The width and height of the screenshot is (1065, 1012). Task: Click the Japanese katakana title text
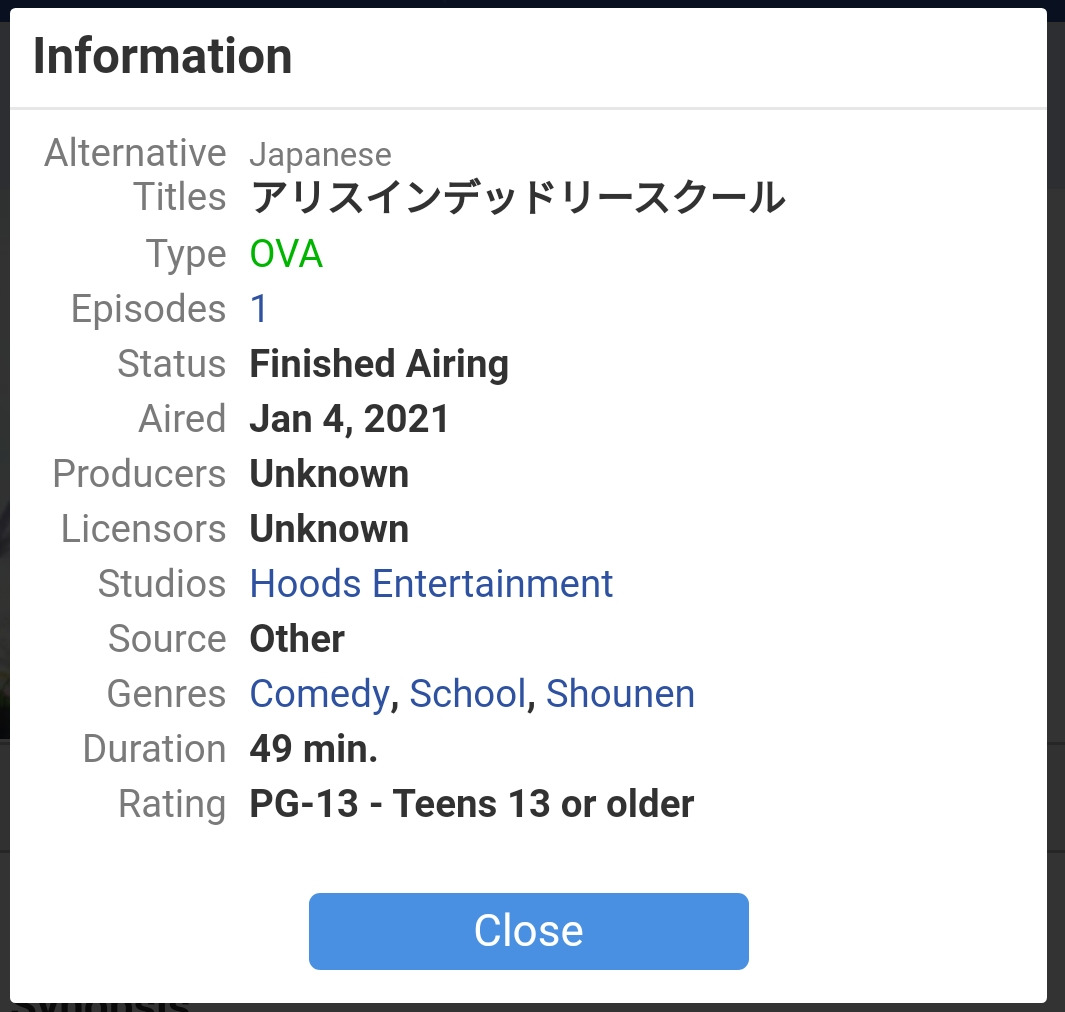[x=517, y=198]
